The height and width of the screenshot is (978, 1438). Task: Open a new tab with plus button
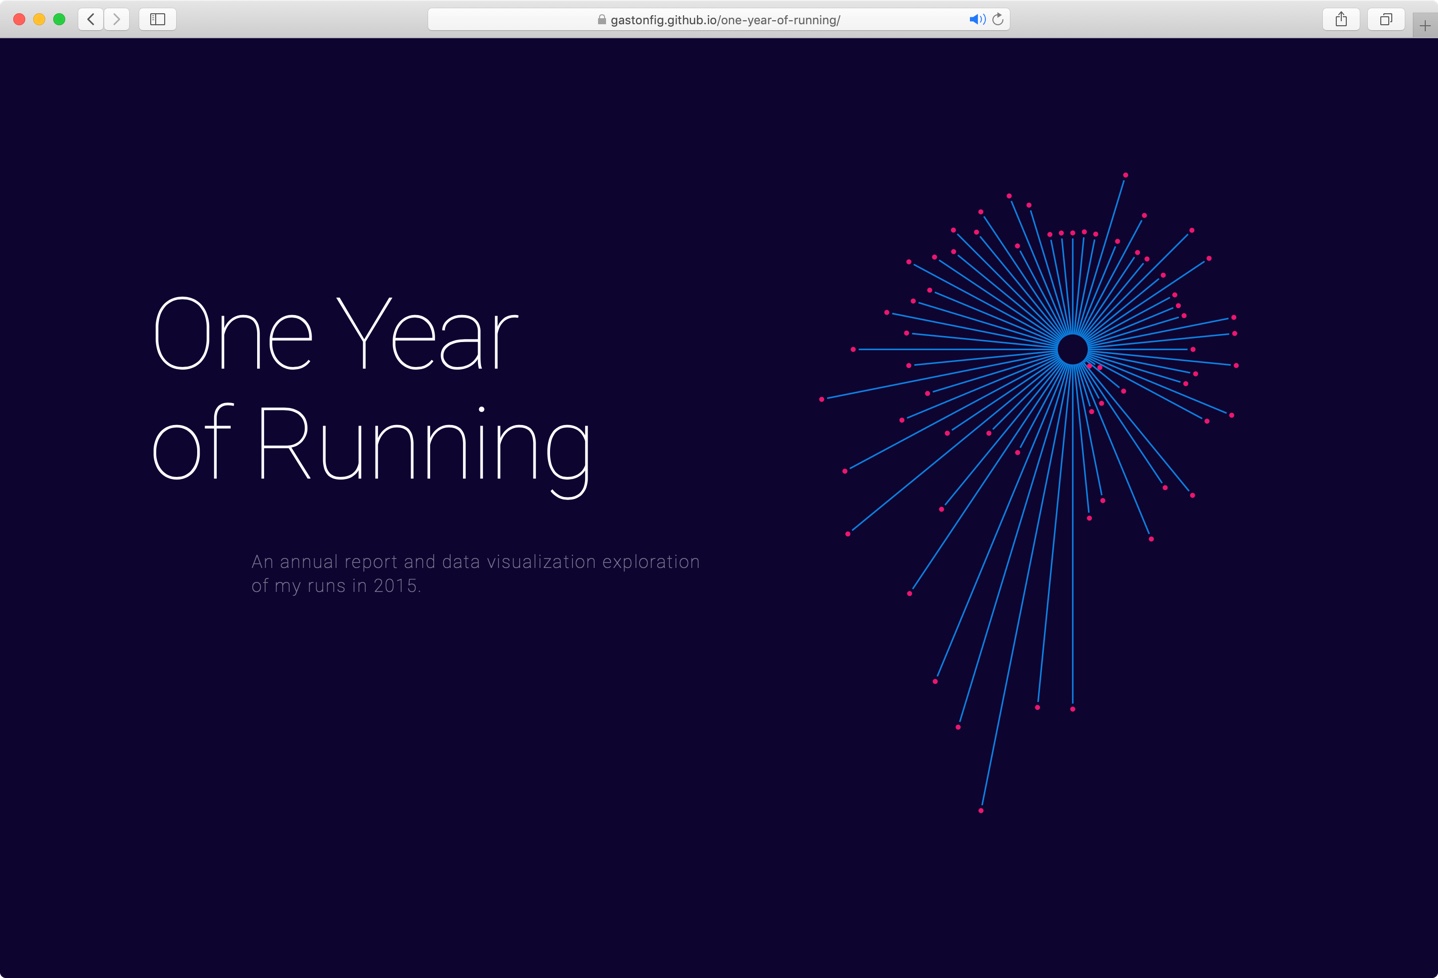tap(1425, 25)
